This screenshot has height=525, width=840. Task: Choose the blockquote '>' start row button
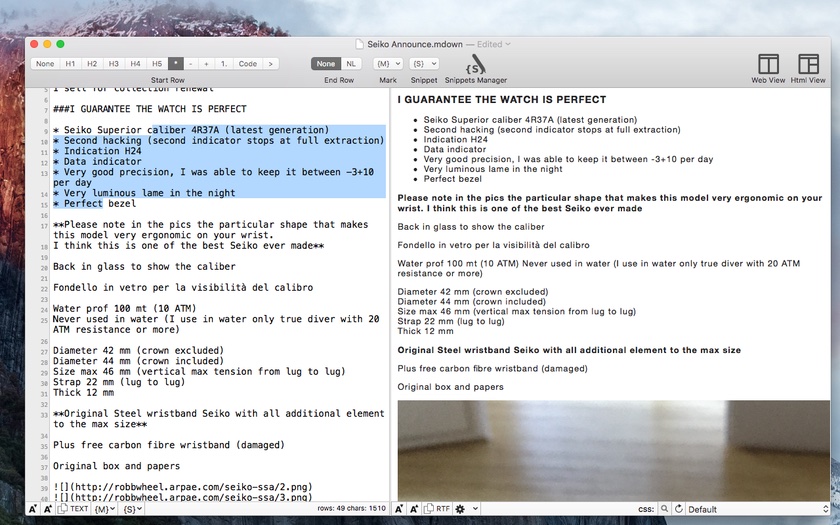coord(270,63)
